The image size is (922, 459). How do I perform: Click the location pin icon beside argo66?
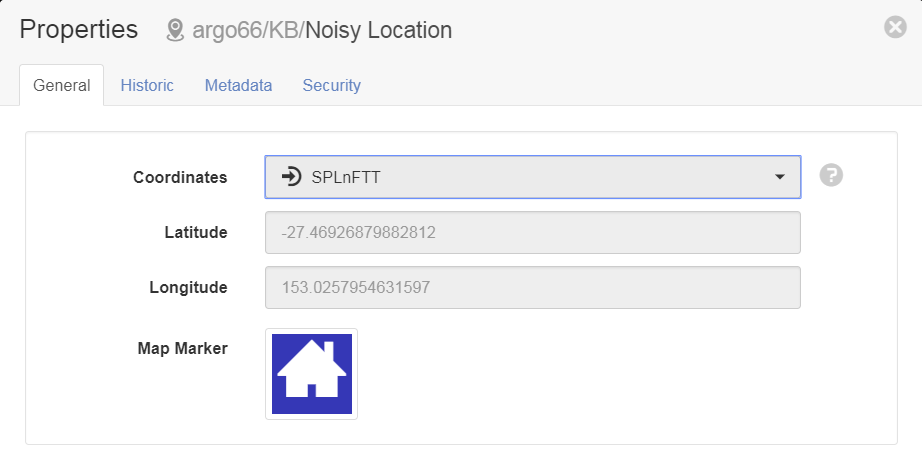coord(175,30)
